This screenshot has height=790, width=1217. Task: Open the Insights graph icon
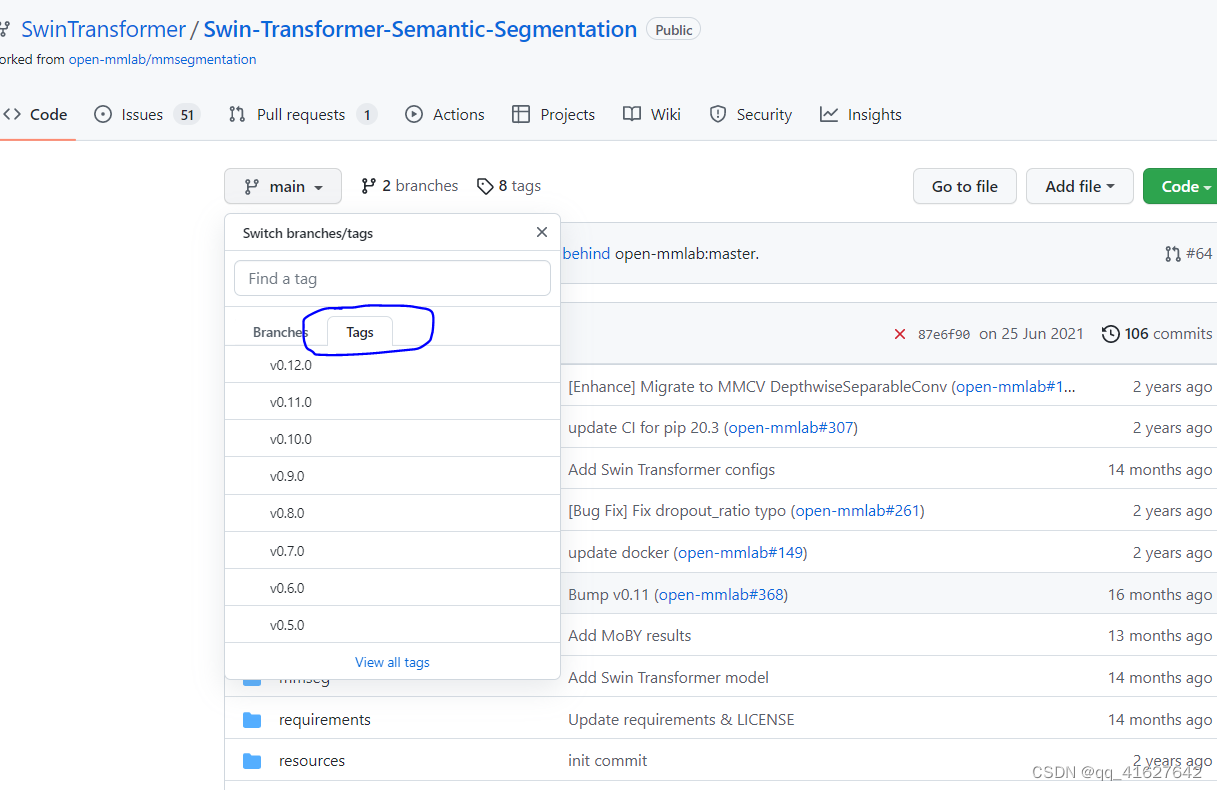click(x=828, y=114)
